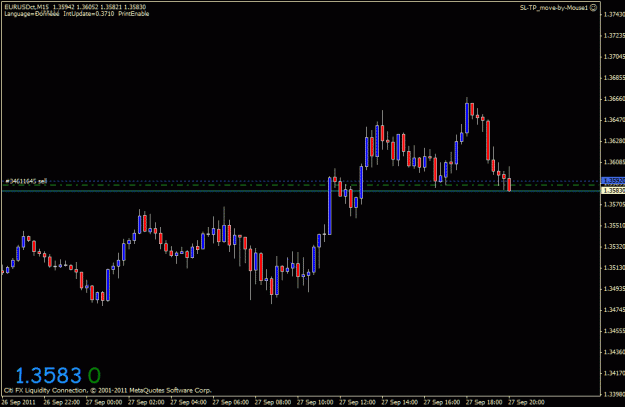Image resolution: width=625 pixels, height=407 pixels.
Task: Click the 1.34745 price scale label
Action: [614, 310]
